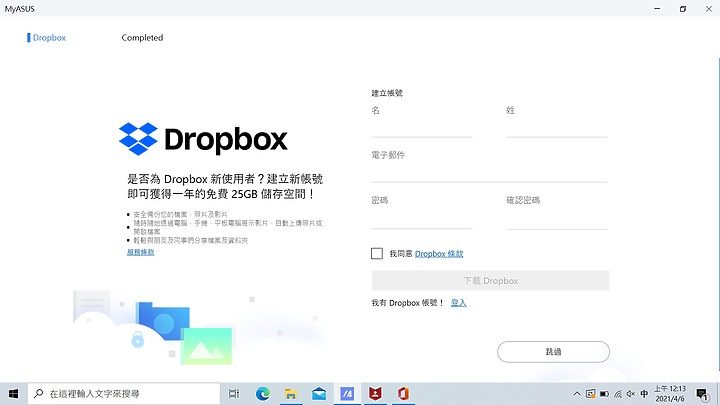The width and height of the screenshot is (720, 405).
Task: Open the Dropbox terms hyperlink
Action: pos(439,253)
